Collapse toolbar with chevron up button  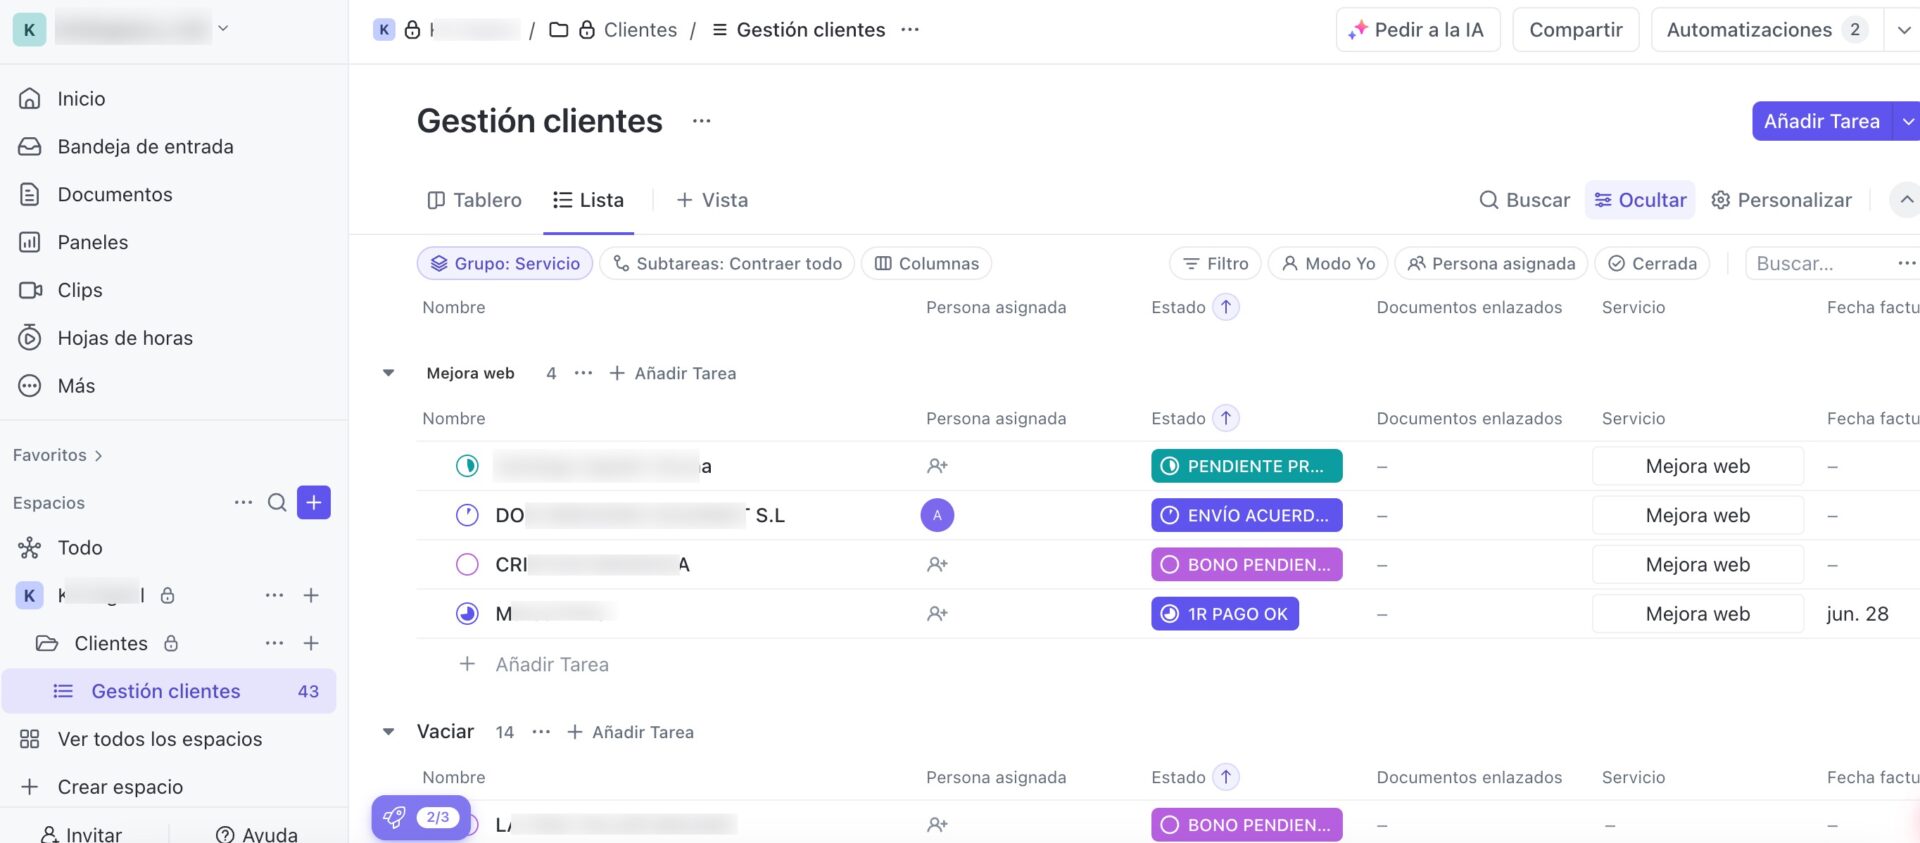coord(1906,200)
